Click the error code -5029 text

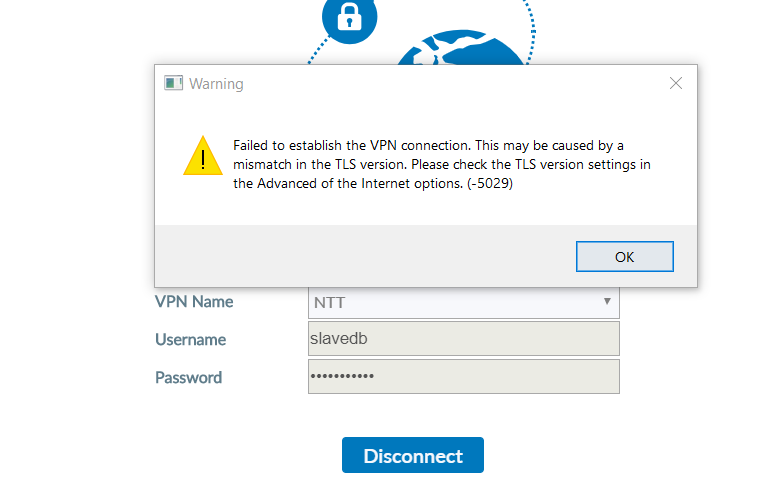click(490, 183)
